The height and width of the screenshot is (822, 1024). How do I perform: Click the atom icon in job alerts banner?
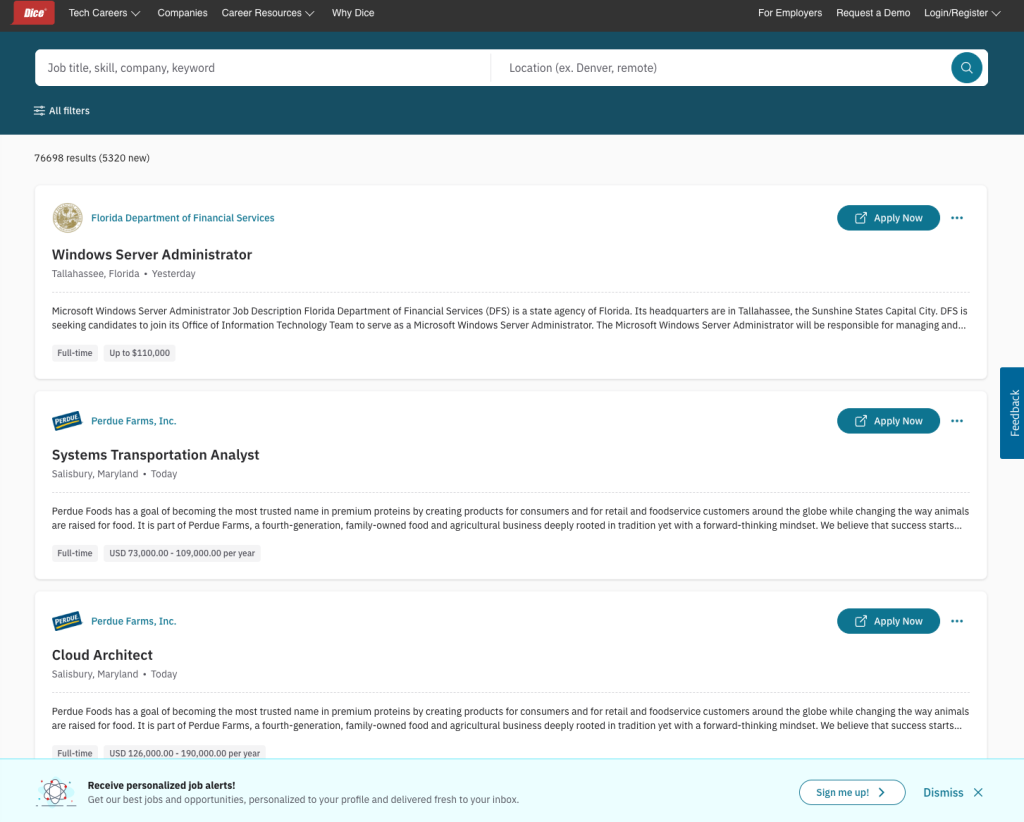point(56,792)
